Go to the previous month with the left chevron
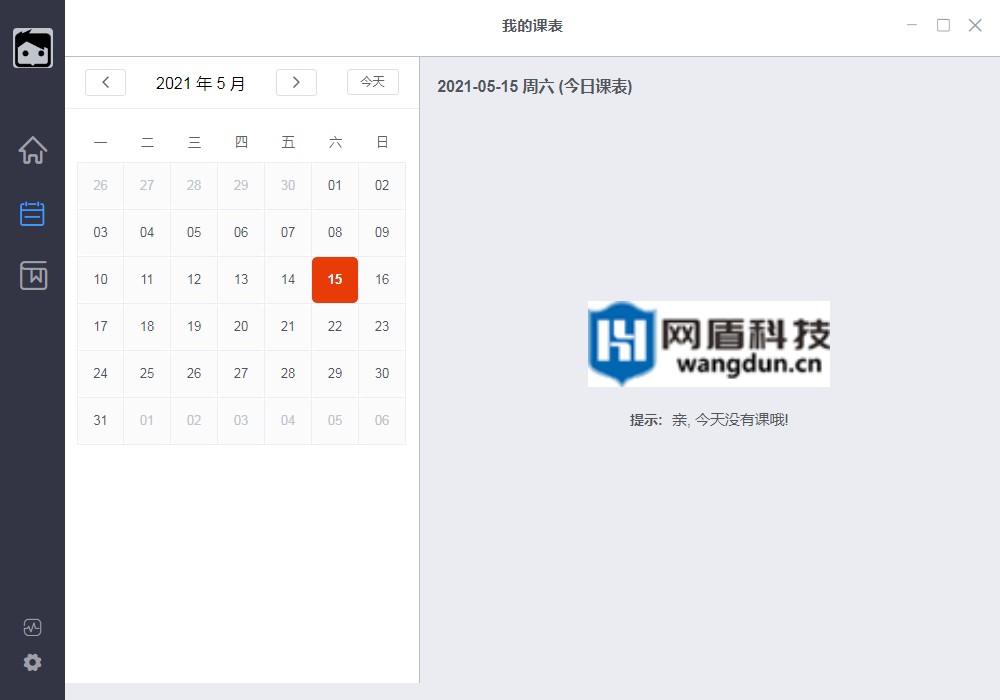 105,82
